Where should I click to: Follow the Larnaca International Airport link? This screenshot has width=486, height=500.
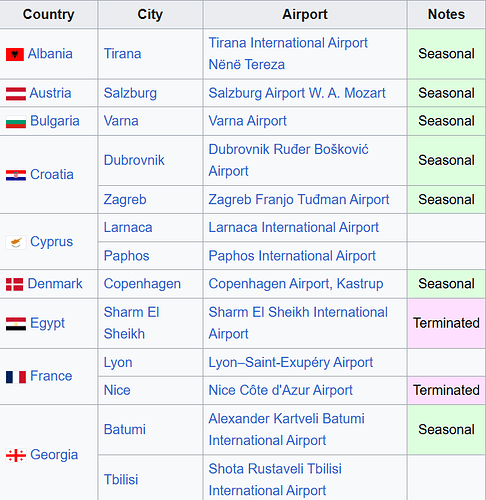coord(294,228)
